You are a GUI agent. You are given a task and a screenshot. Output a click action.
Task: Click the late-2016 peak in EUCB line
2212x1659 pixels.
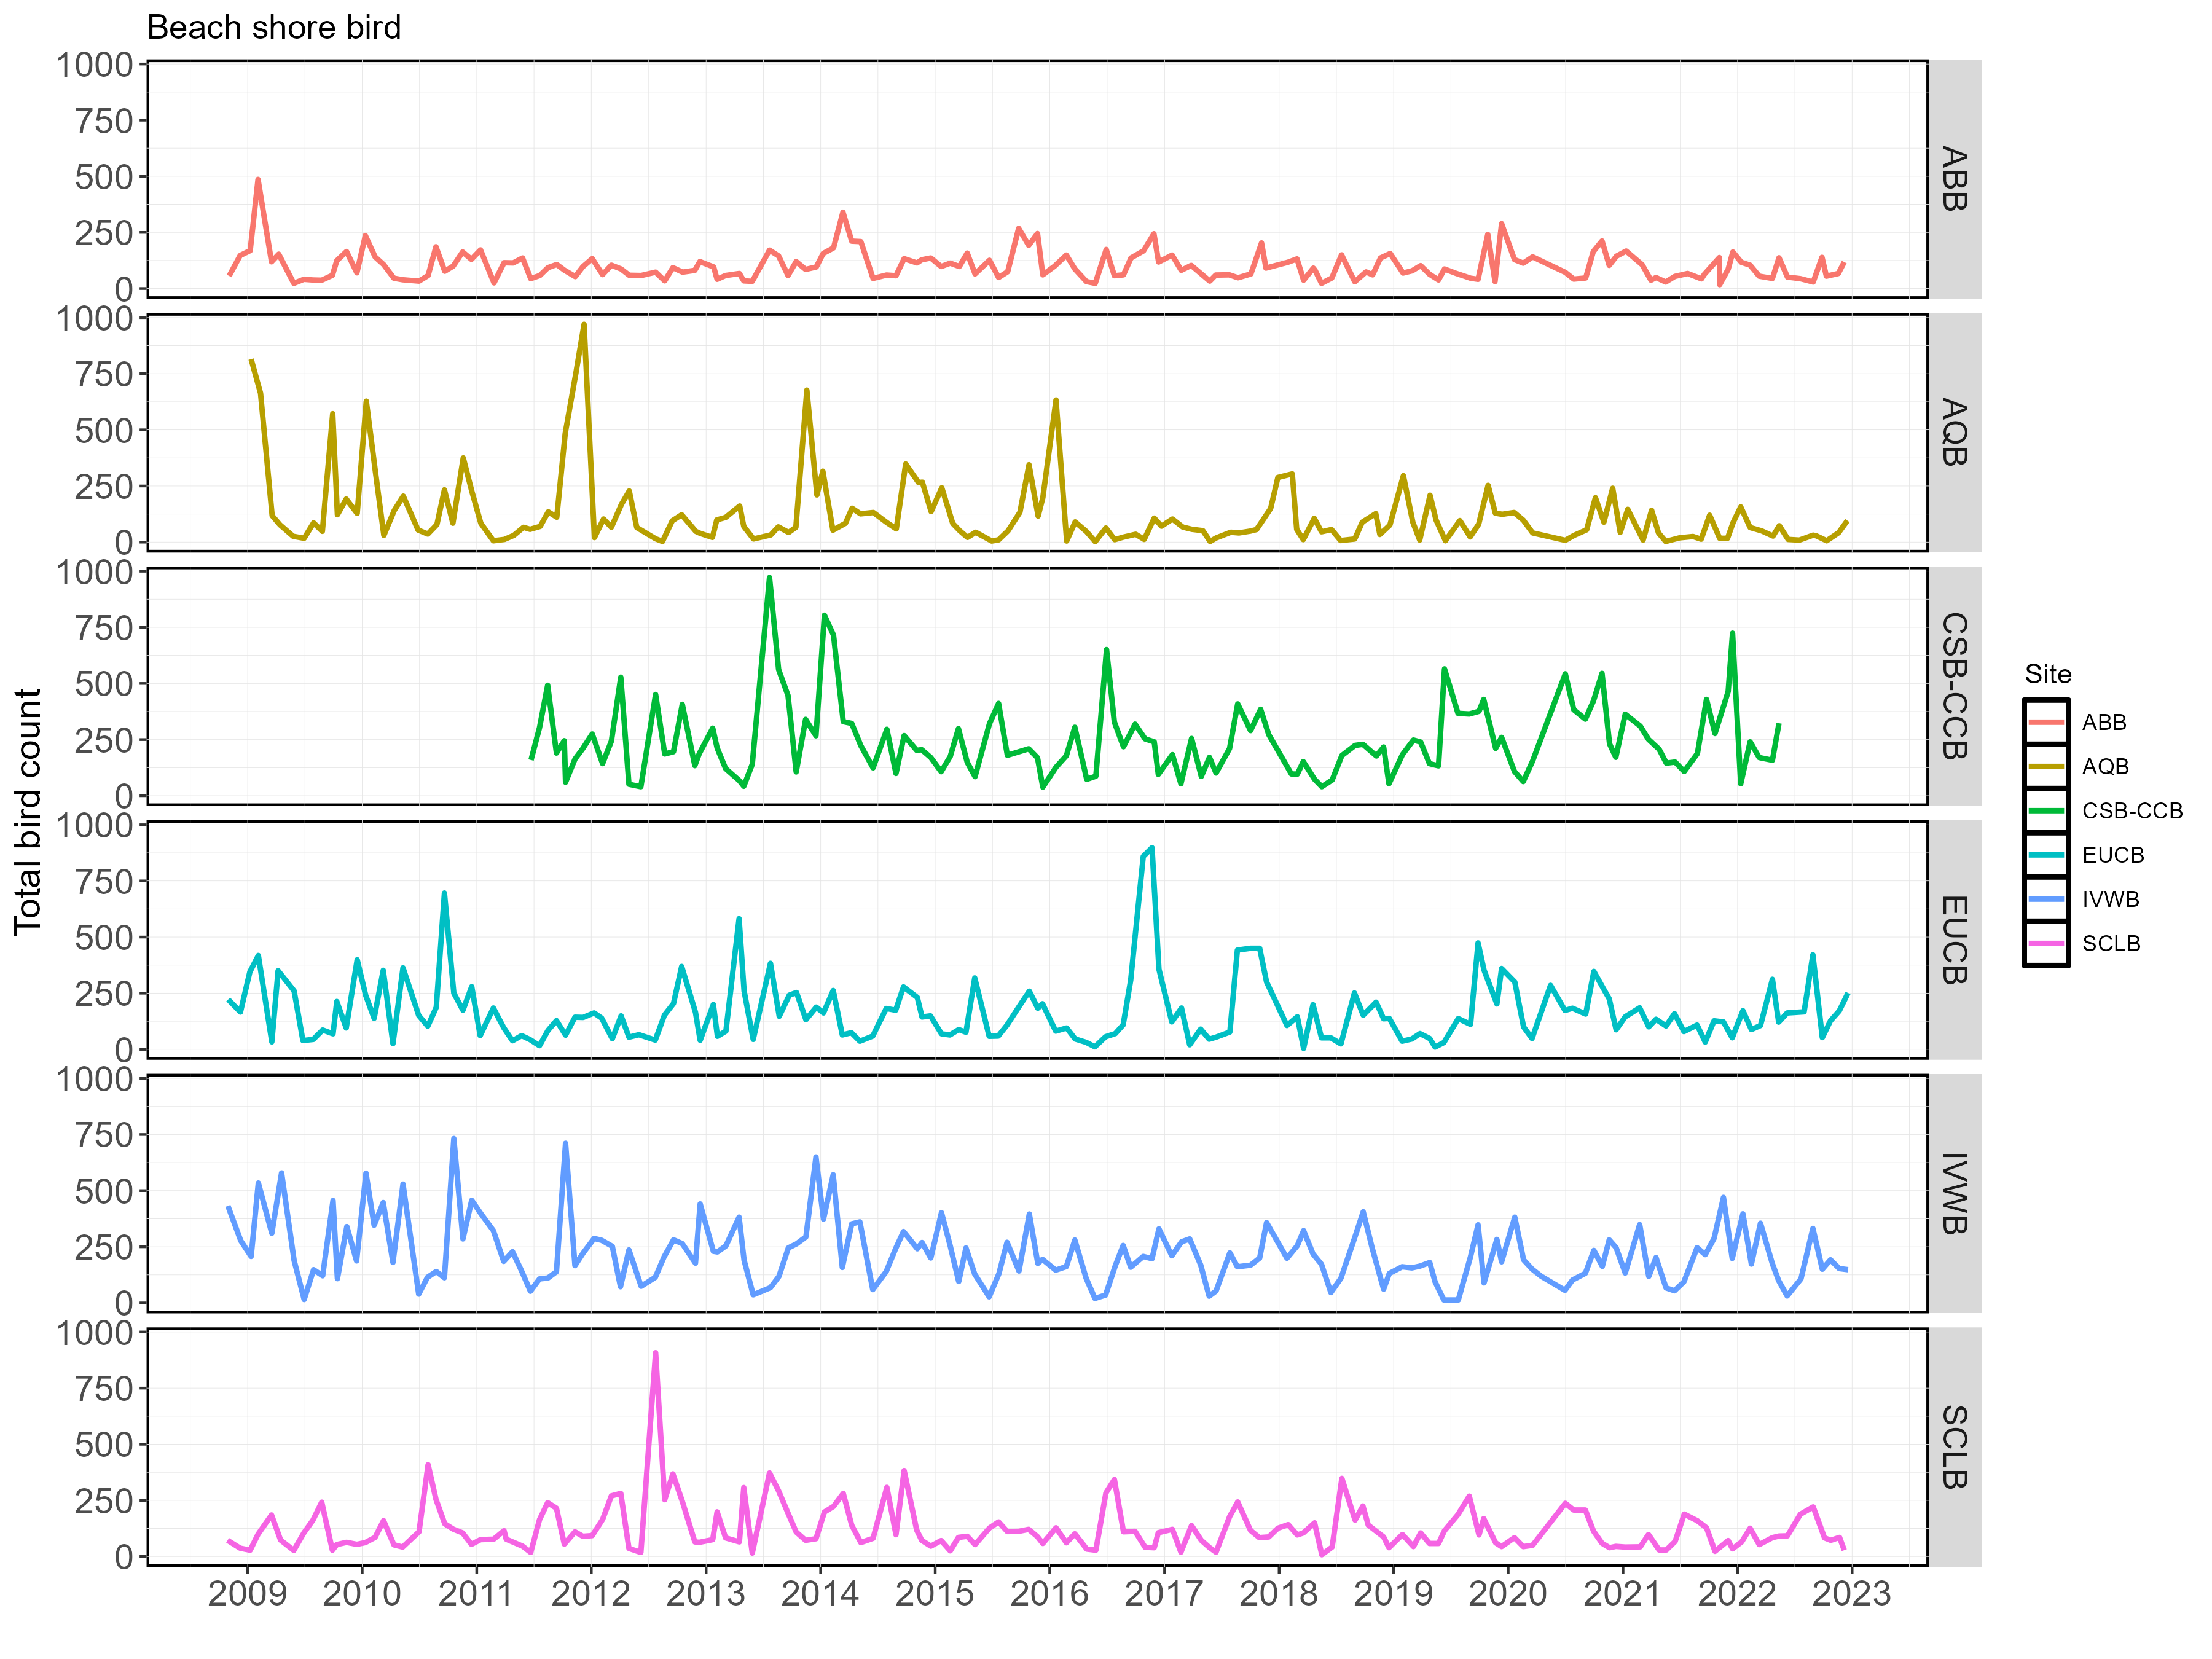(1152, 848)
